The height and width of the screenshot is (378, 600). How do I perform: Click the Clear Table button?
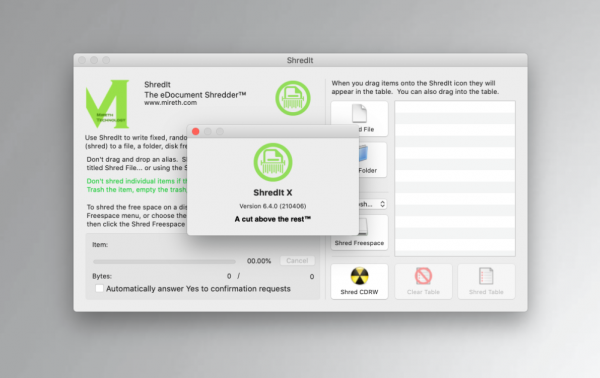click(x=423, y=281)
